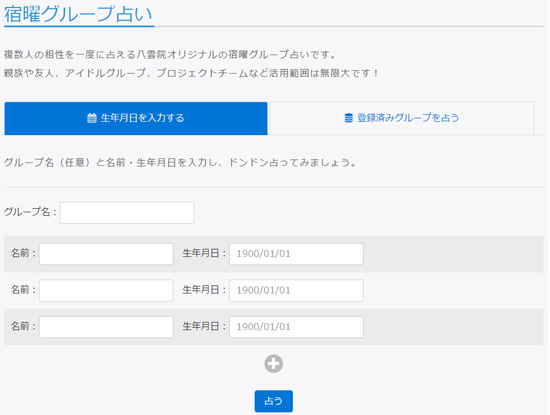Click the first row 生年月日 label
This screenshot has width=550, height=415.
pos(204,253)
